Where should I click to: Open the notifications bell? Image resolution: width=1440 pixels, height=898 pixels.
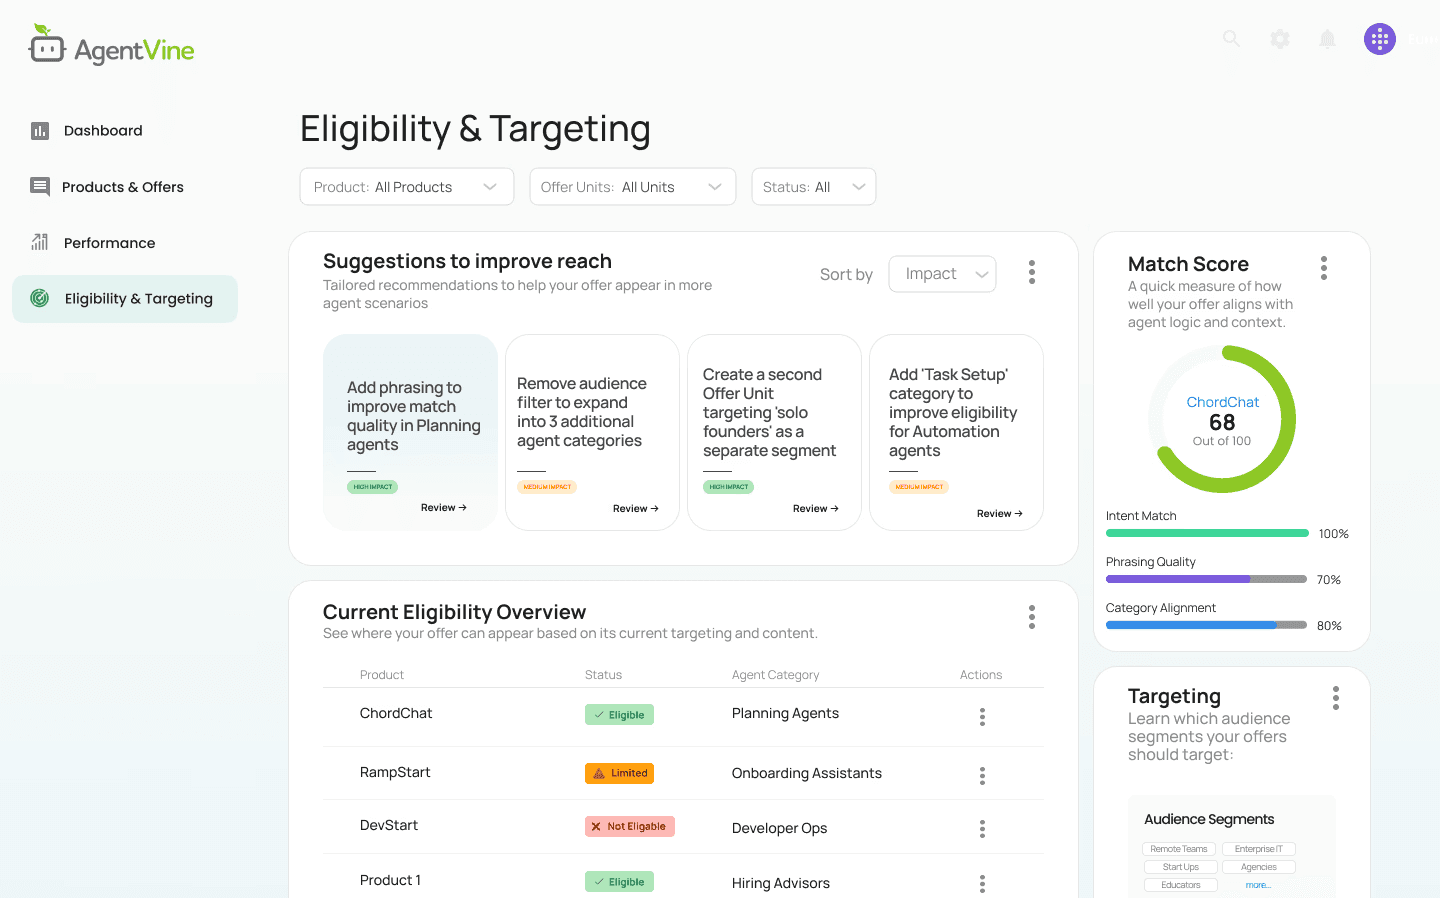coord(1328,39)
